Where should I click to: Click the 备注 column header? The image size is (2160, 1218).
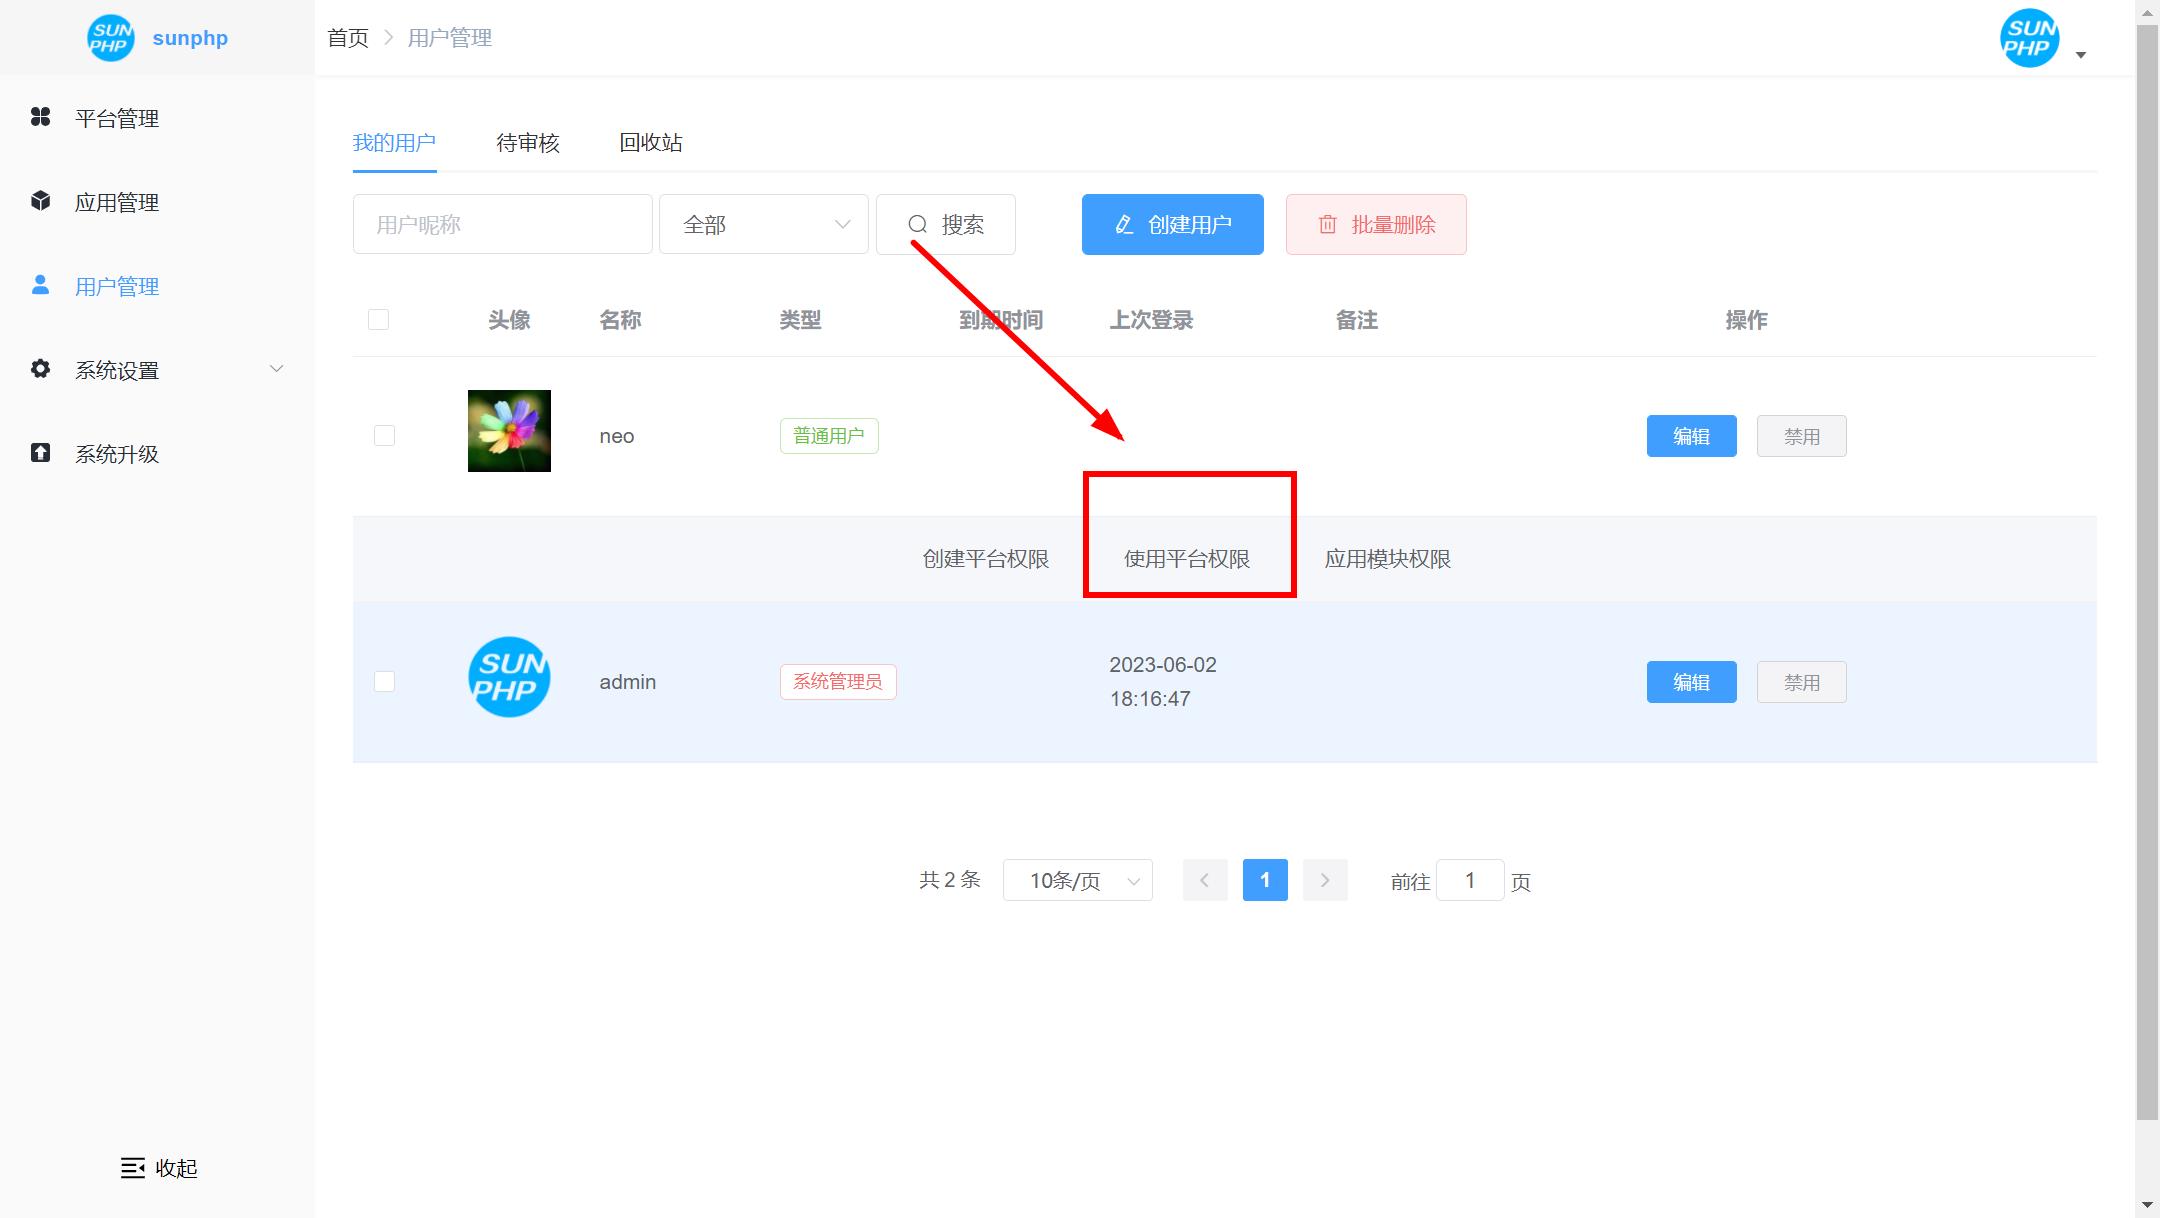(1357, 320)
